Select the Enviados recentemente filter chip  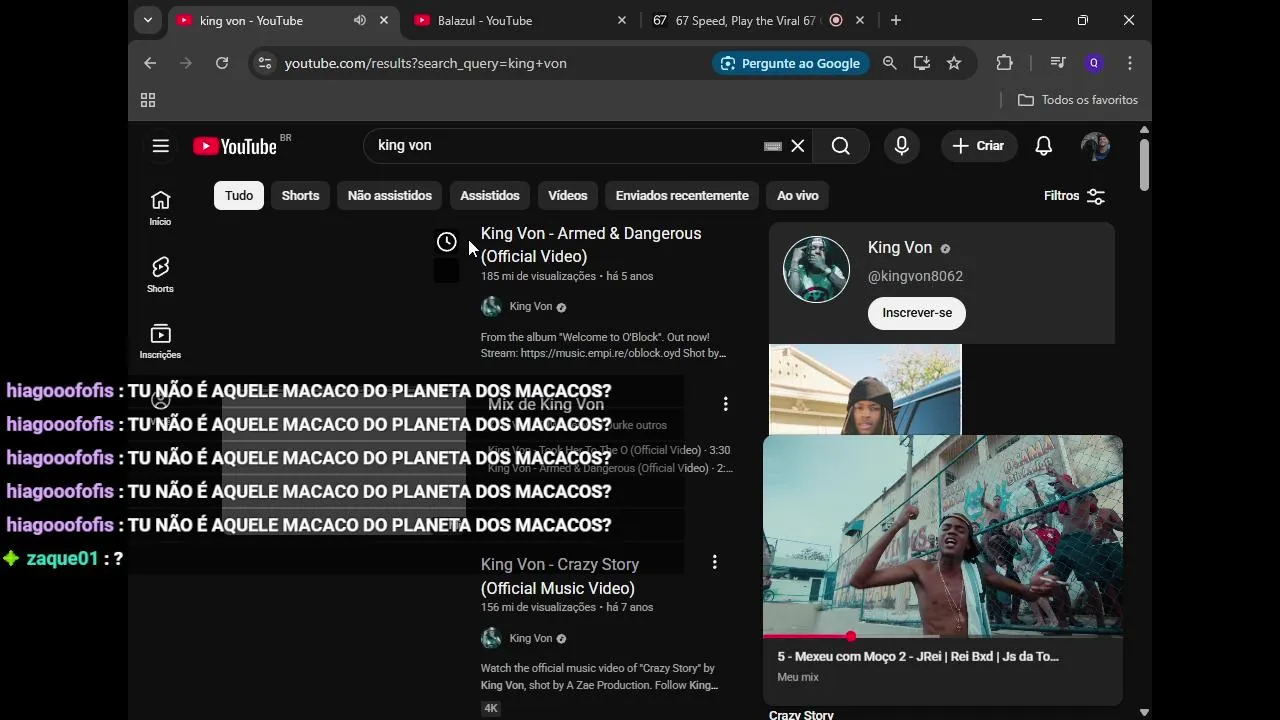(x=682, y=196)
